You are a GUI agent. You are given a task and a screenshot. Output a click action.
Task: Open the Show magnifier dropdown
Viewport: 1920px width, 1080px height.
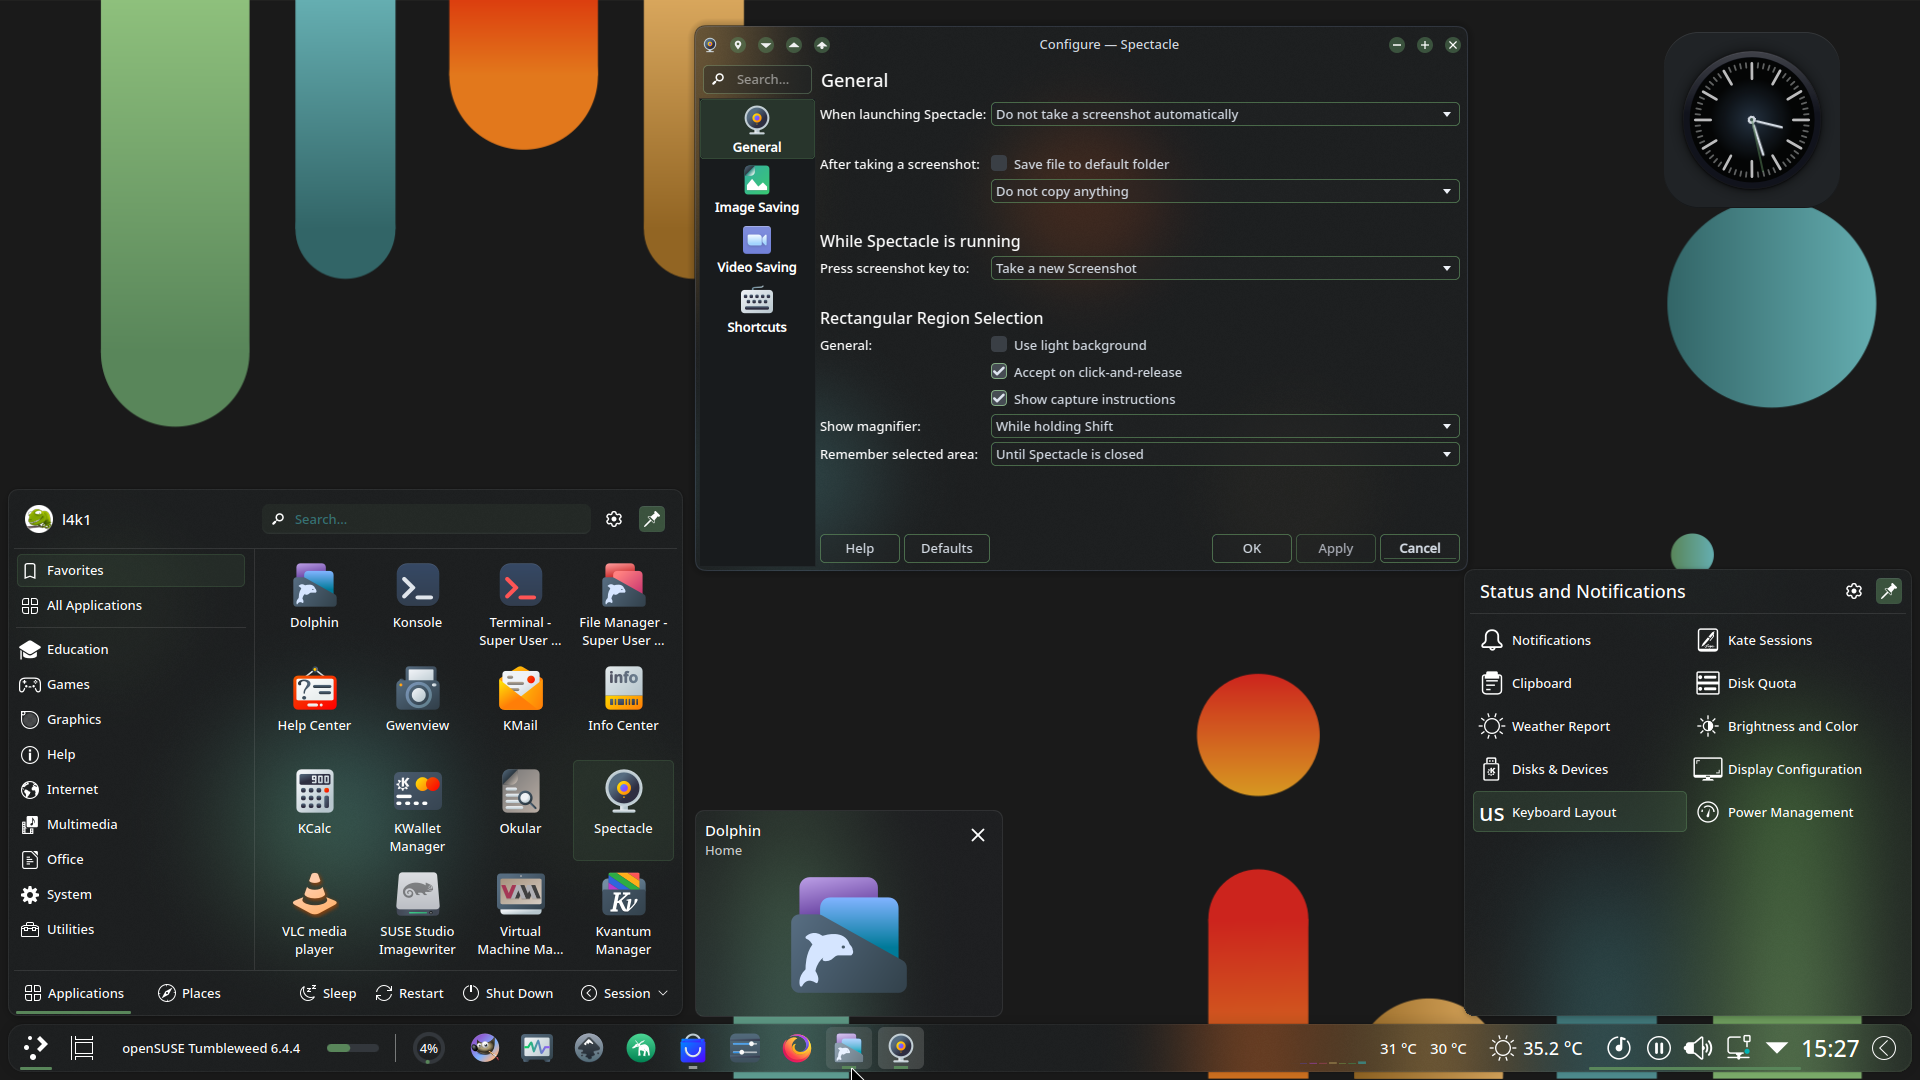[1225, 426]
